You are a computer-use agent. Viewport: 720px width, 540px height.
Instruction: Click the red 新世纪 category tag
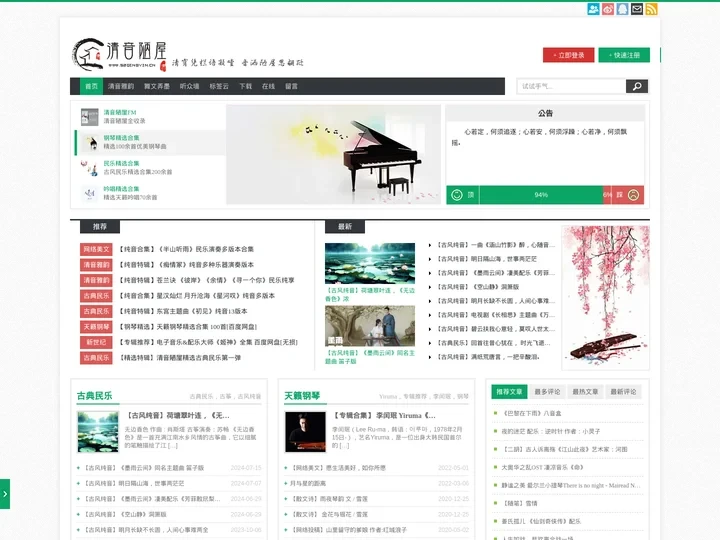(96, 343)
